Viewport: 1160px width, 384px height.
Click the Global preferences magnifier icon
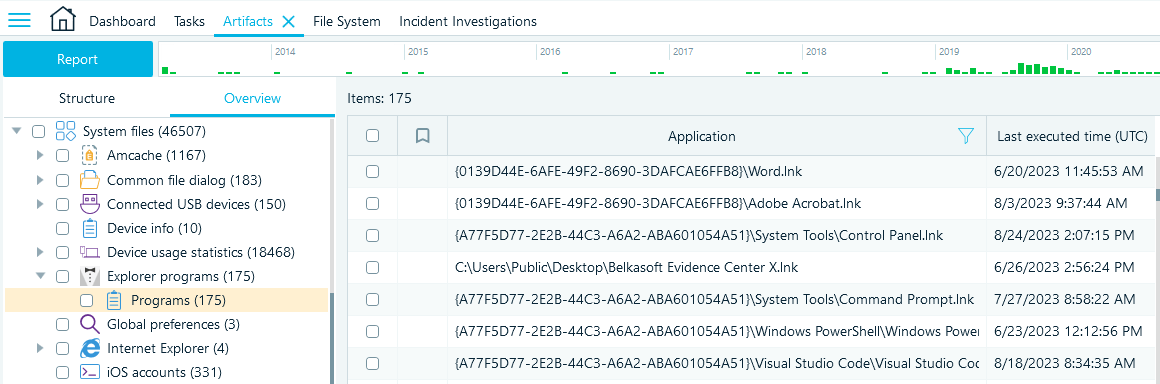[x=89, y=324]
